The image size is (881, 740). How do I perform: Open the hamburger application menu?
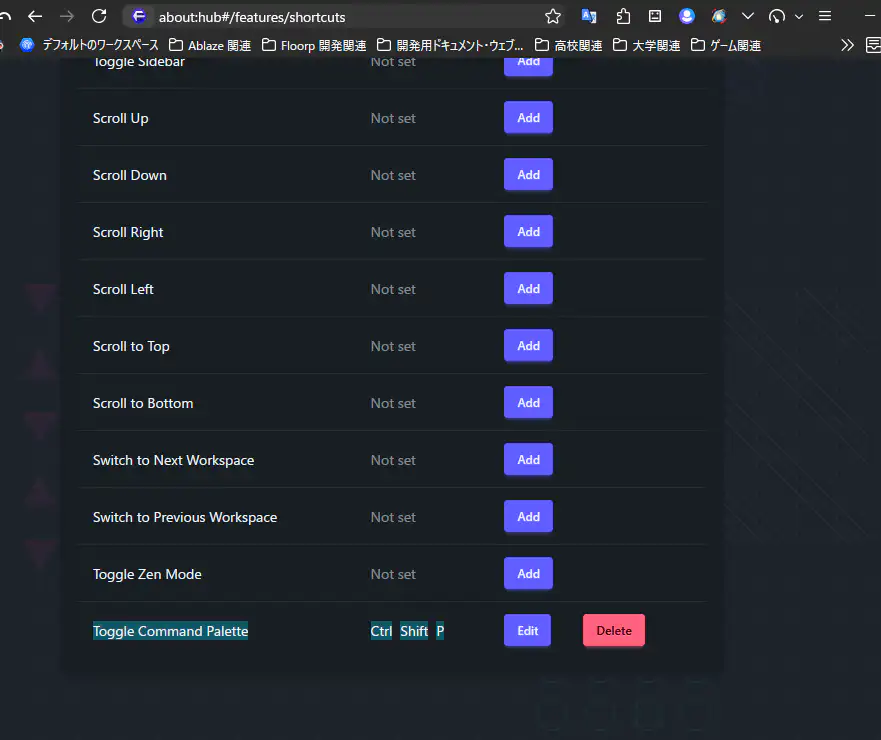[825, 16]
